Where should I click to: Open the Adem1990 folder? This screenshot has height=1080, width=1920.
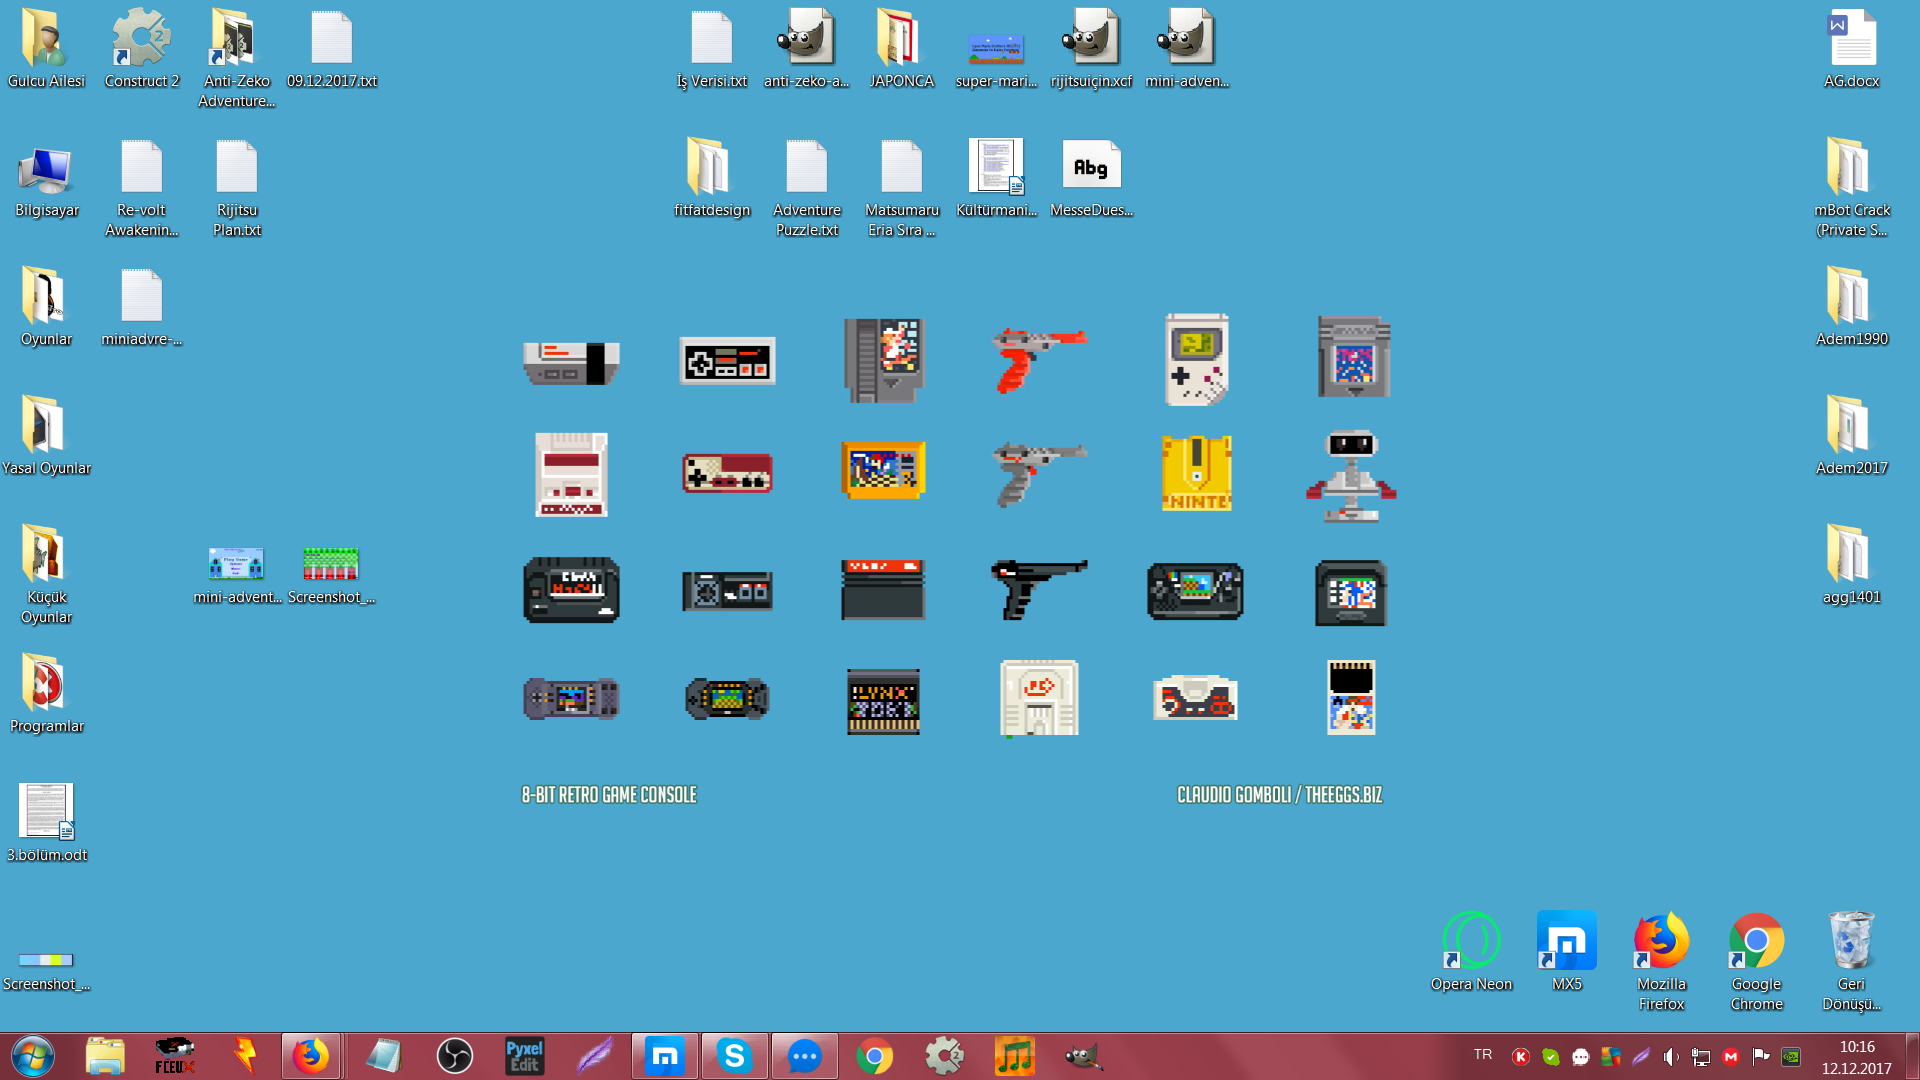pyautogui.click(x=1852, y=308)
